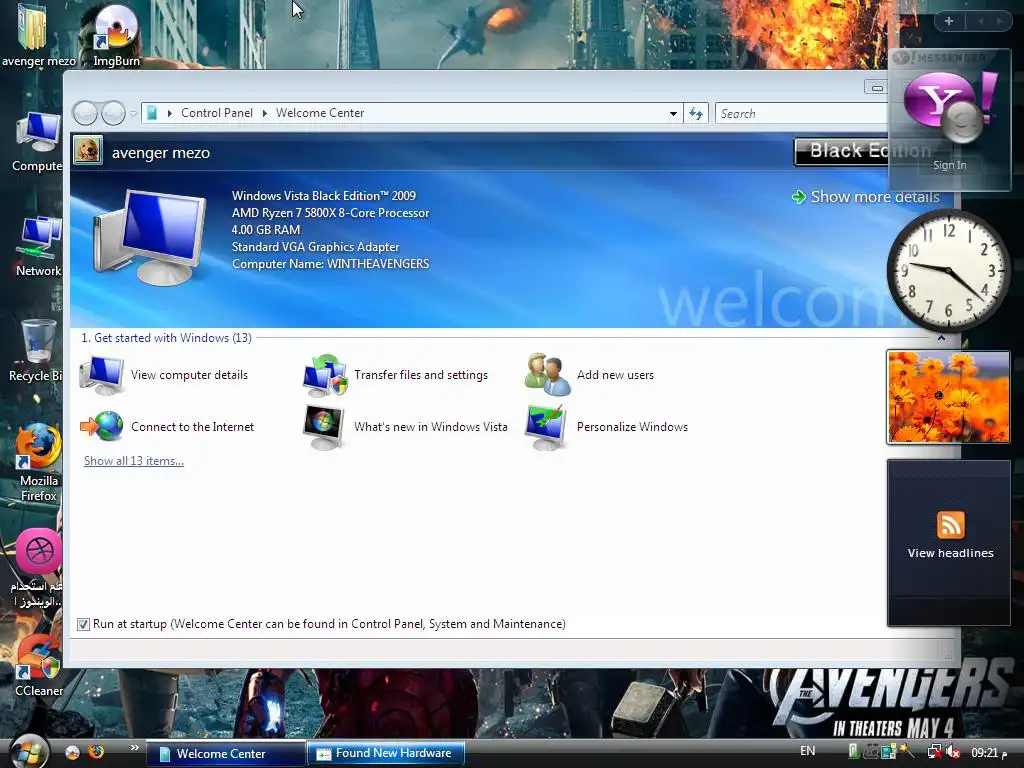Click the Search input field
Screen dimensions: 1024x768
[802, 114]
